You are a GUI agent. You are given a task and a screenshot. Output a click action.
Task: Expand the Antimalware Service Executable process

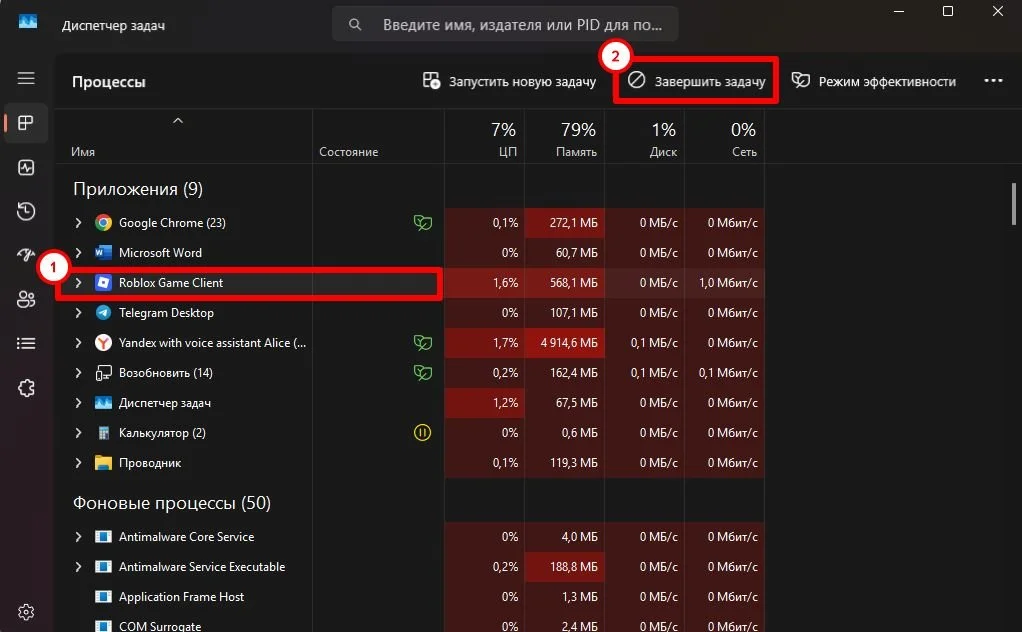(x=78, y=567)
